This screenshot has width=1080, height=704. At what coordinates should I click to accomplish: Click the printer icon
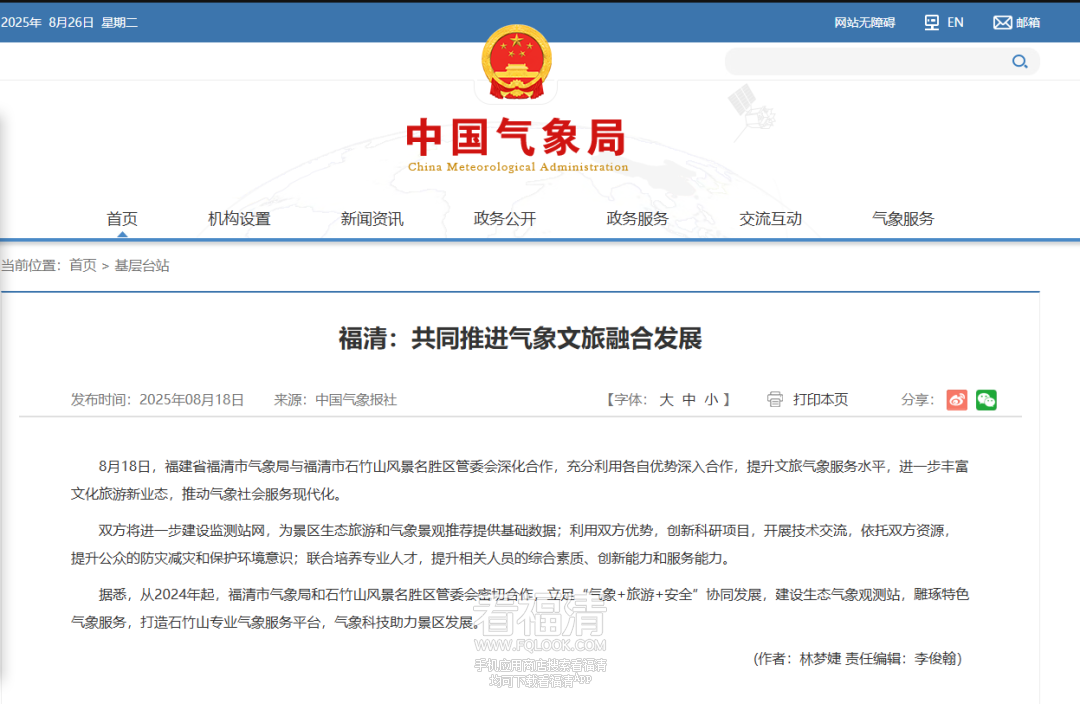pyautogui.click(x=775, y=400)
